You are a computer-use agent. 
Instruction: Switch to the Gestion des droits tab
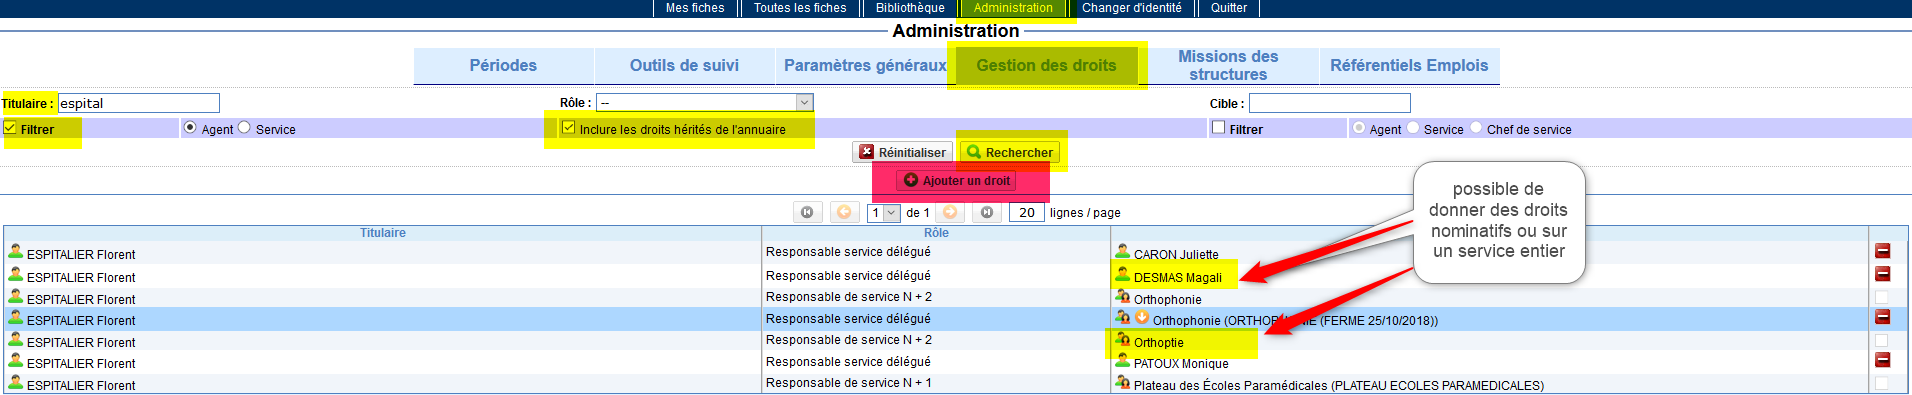(x=1046, y=66)
